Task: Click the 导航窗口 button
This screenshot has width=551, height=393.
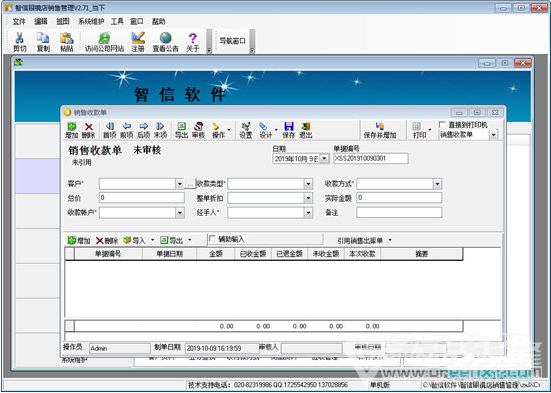Action: tap(232, 41)
